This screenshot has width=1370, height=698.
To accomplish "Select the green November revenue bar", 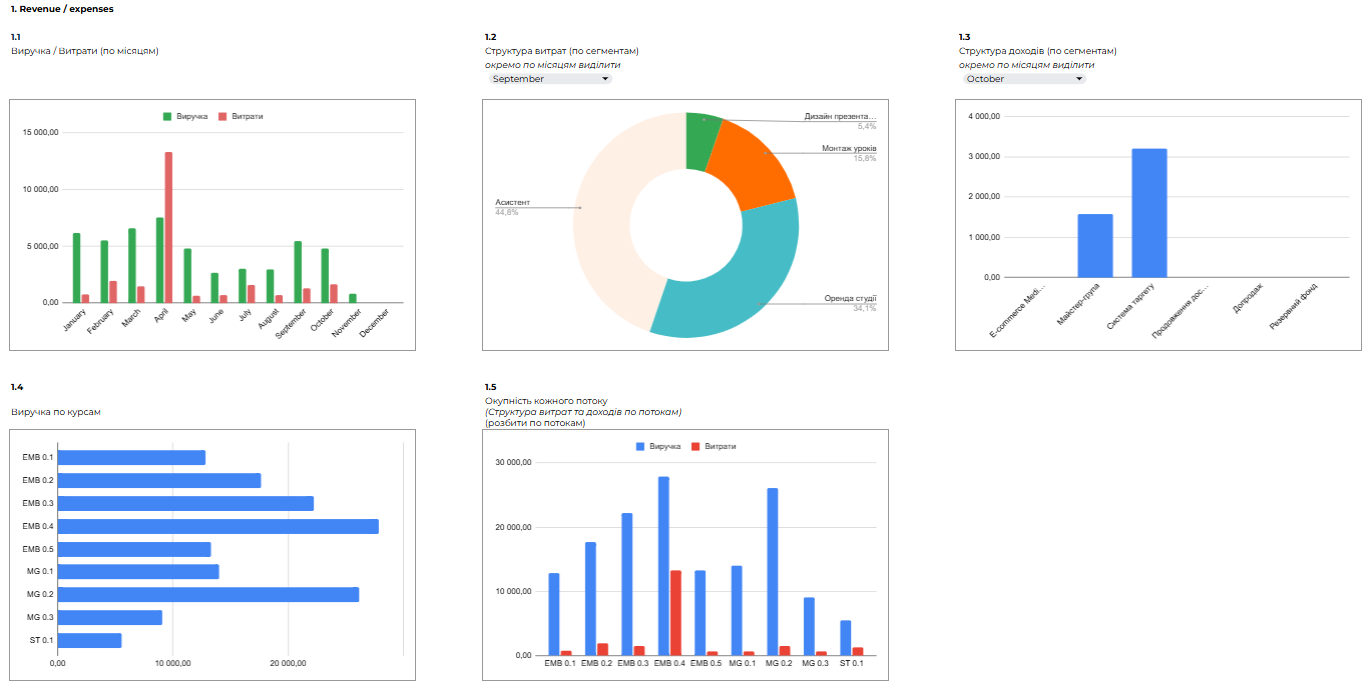I will [x=353, y=298].
